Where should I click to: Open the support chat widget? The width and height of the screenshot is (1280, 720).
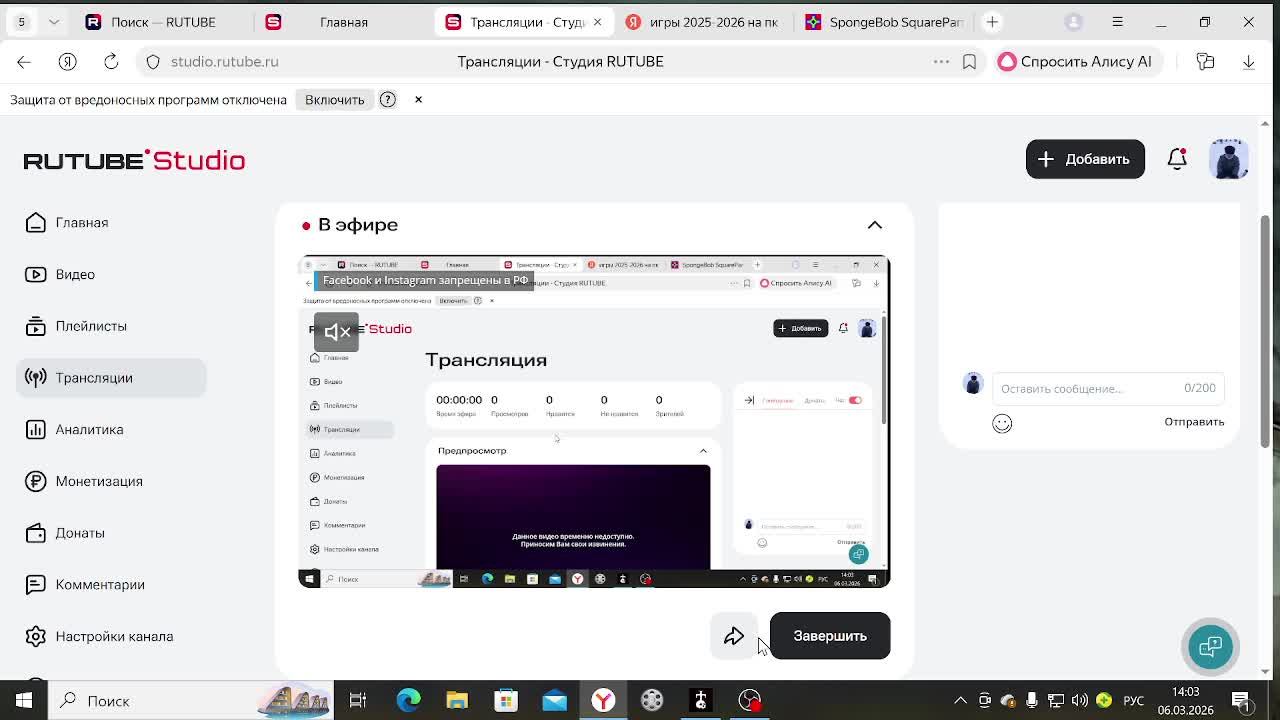pos(1211,647)
